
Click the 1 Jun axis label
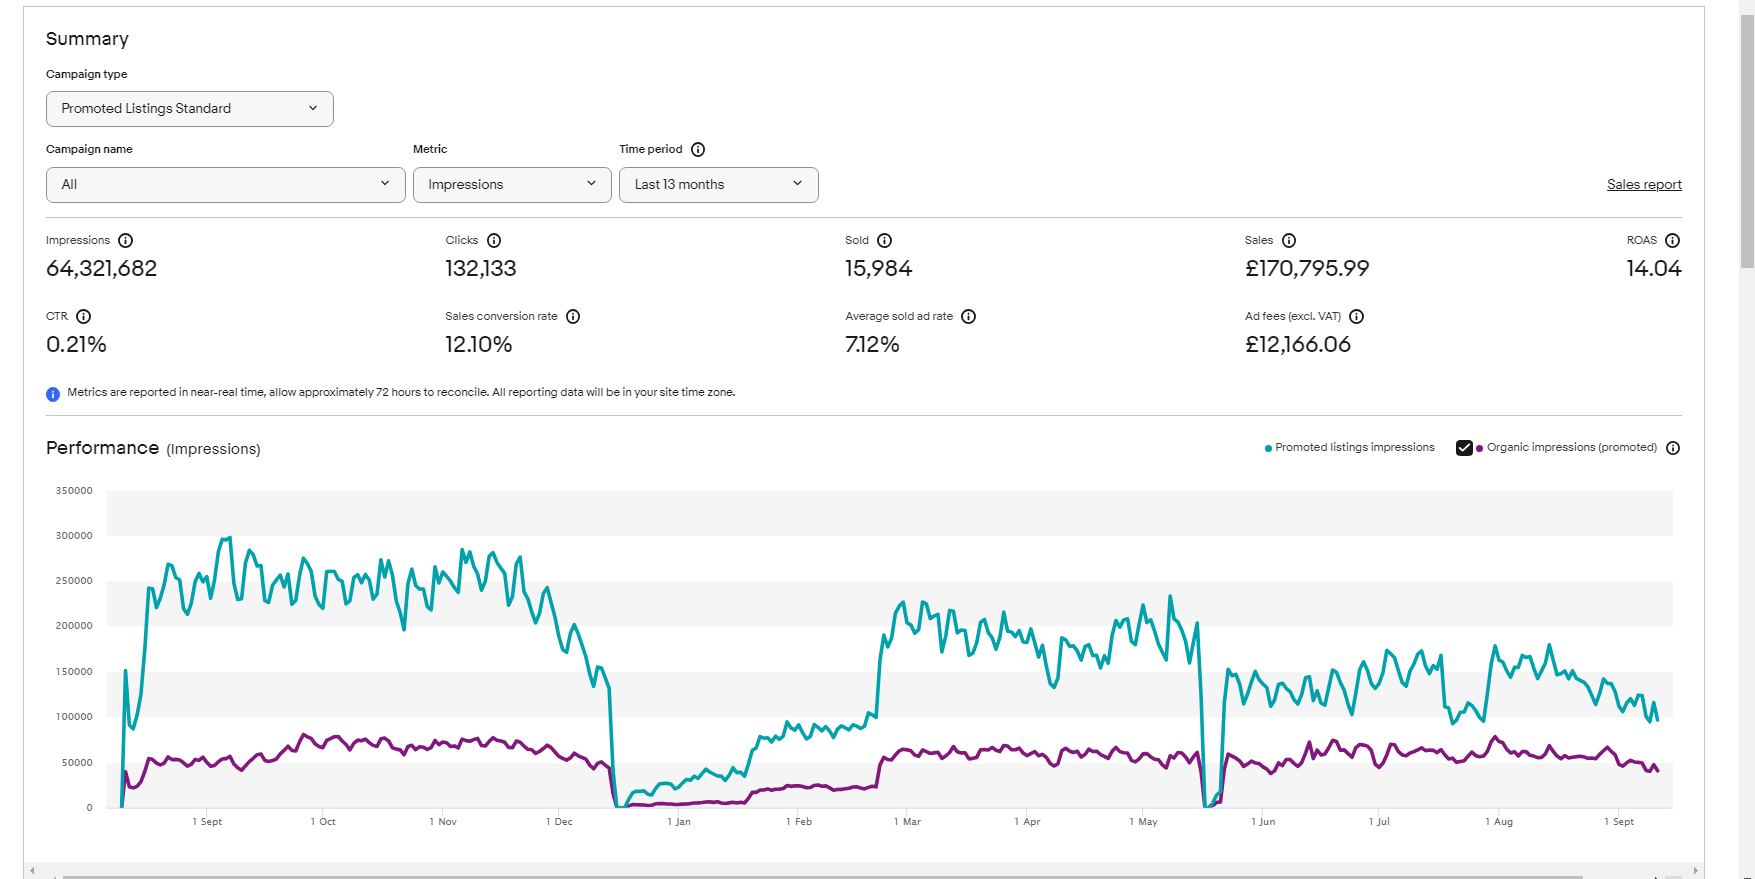(1263, 822)
